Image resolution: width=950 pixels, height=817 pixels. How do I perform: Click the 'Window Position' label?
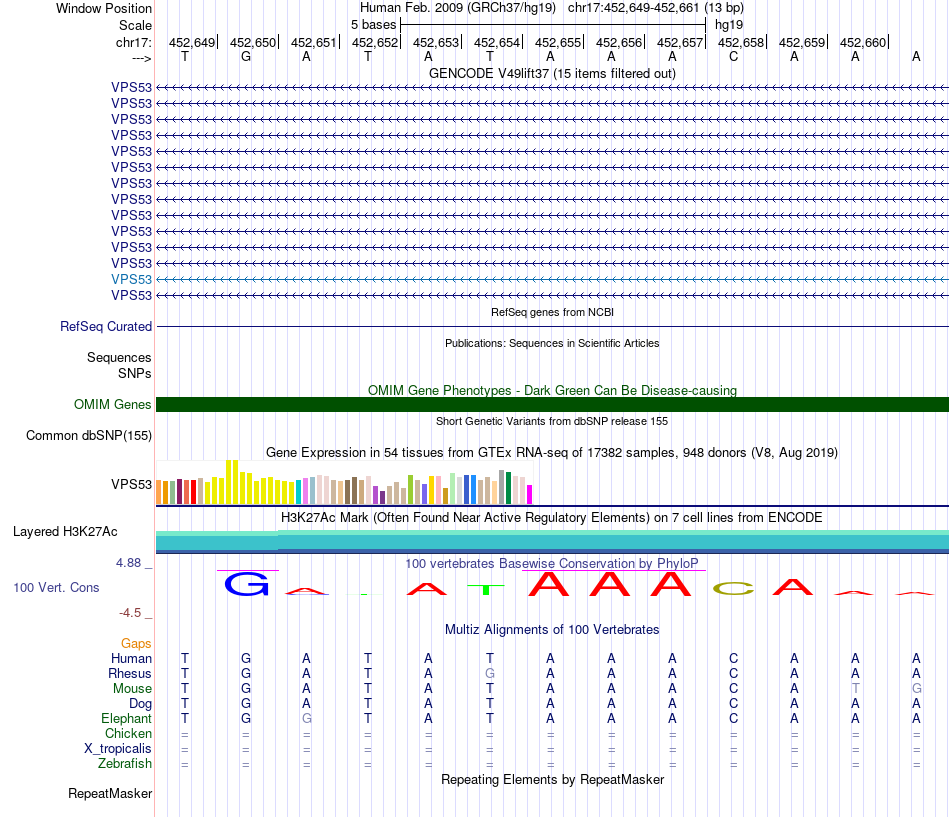[x=104, y=8]
